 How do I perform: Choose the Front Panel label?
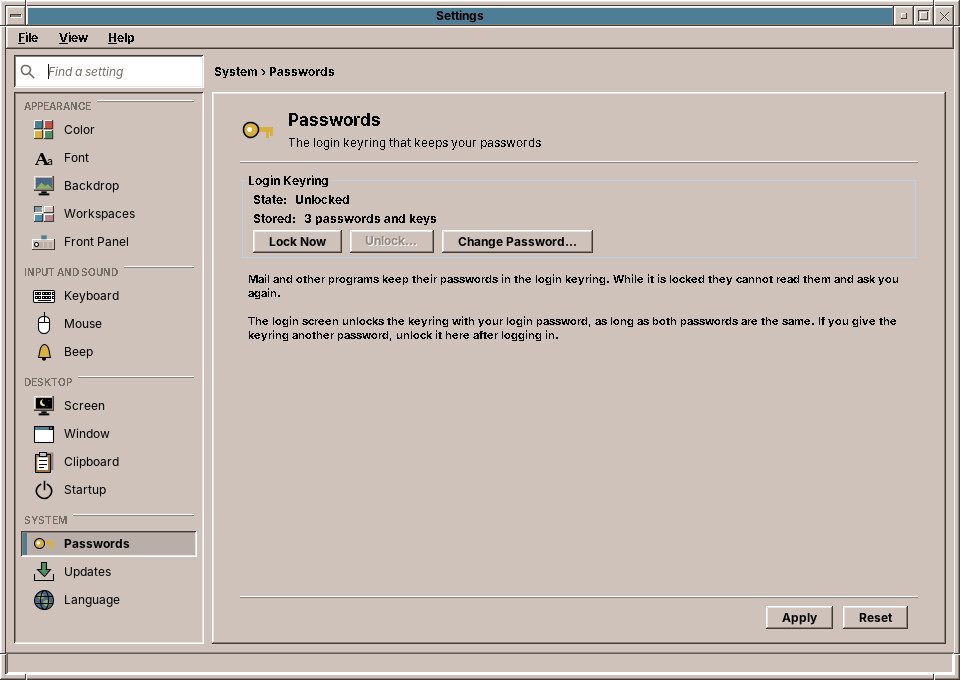click(x=96, y=242)
